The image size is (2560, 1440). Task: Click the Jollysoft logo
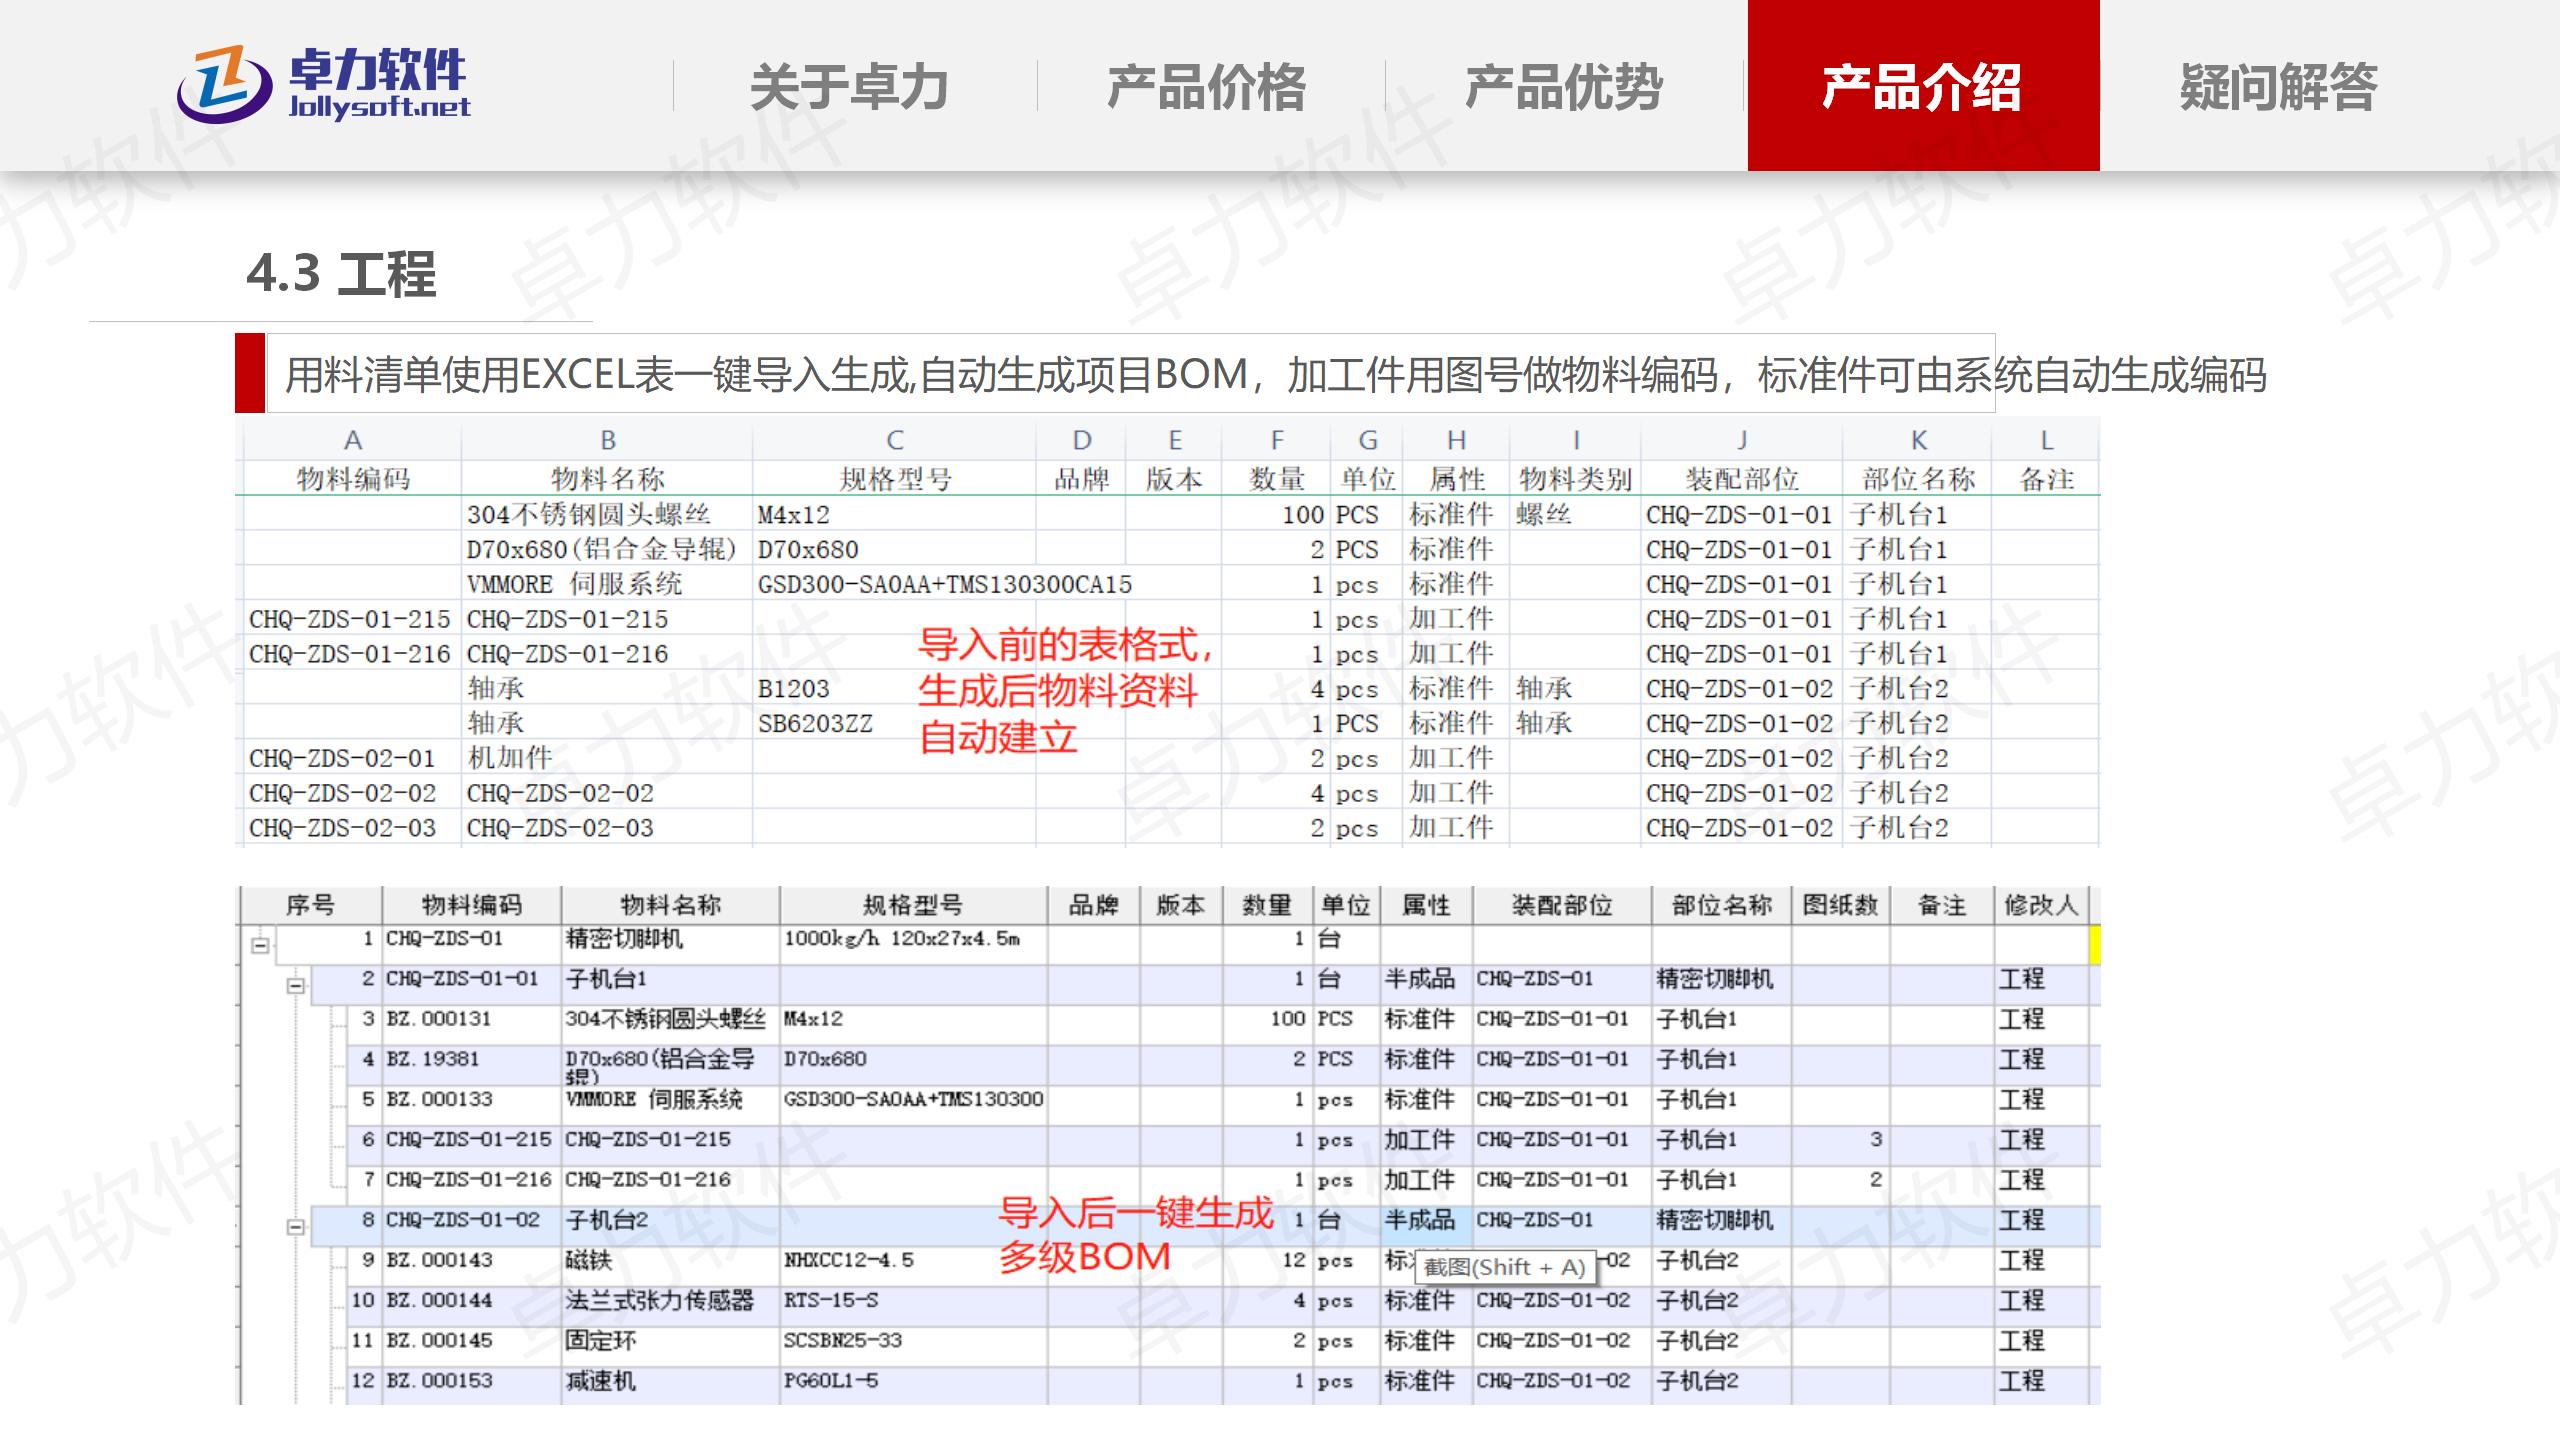(323, 85)
